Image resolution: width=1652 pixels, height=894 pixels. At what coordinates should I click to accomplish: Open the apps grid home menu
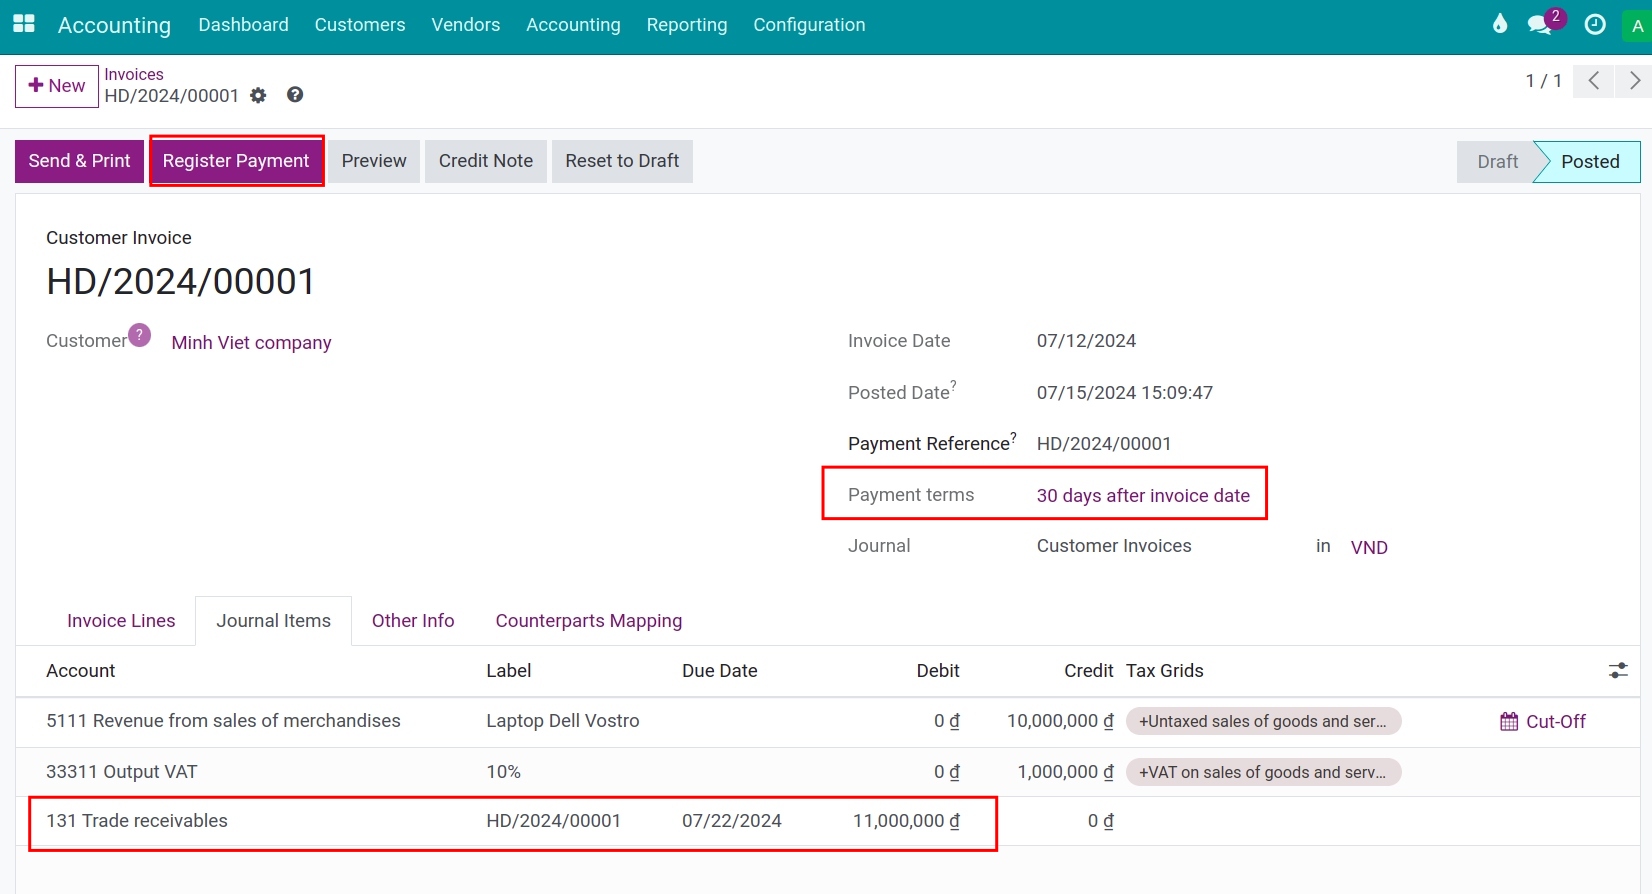[x=24, y=24]
